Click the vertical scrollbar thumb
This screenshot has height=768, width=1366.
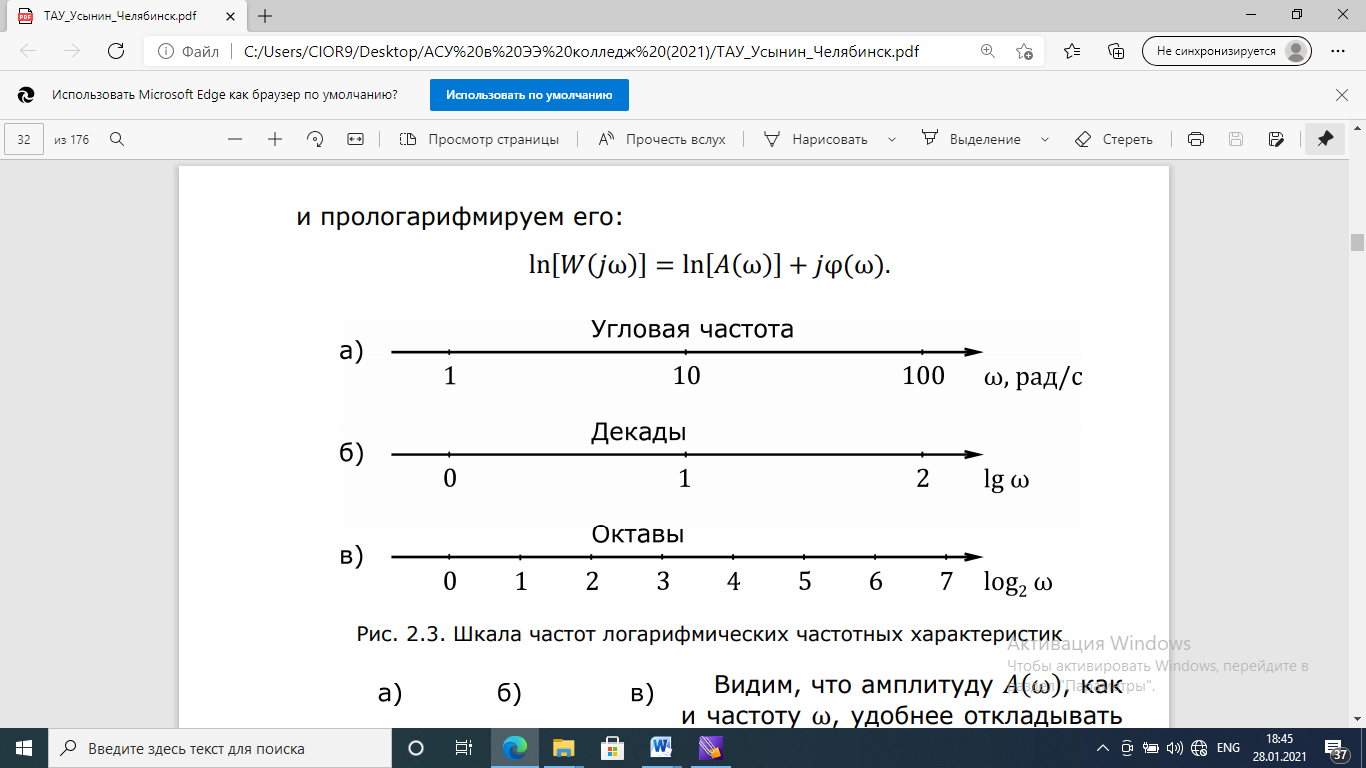click(1357, 242)
